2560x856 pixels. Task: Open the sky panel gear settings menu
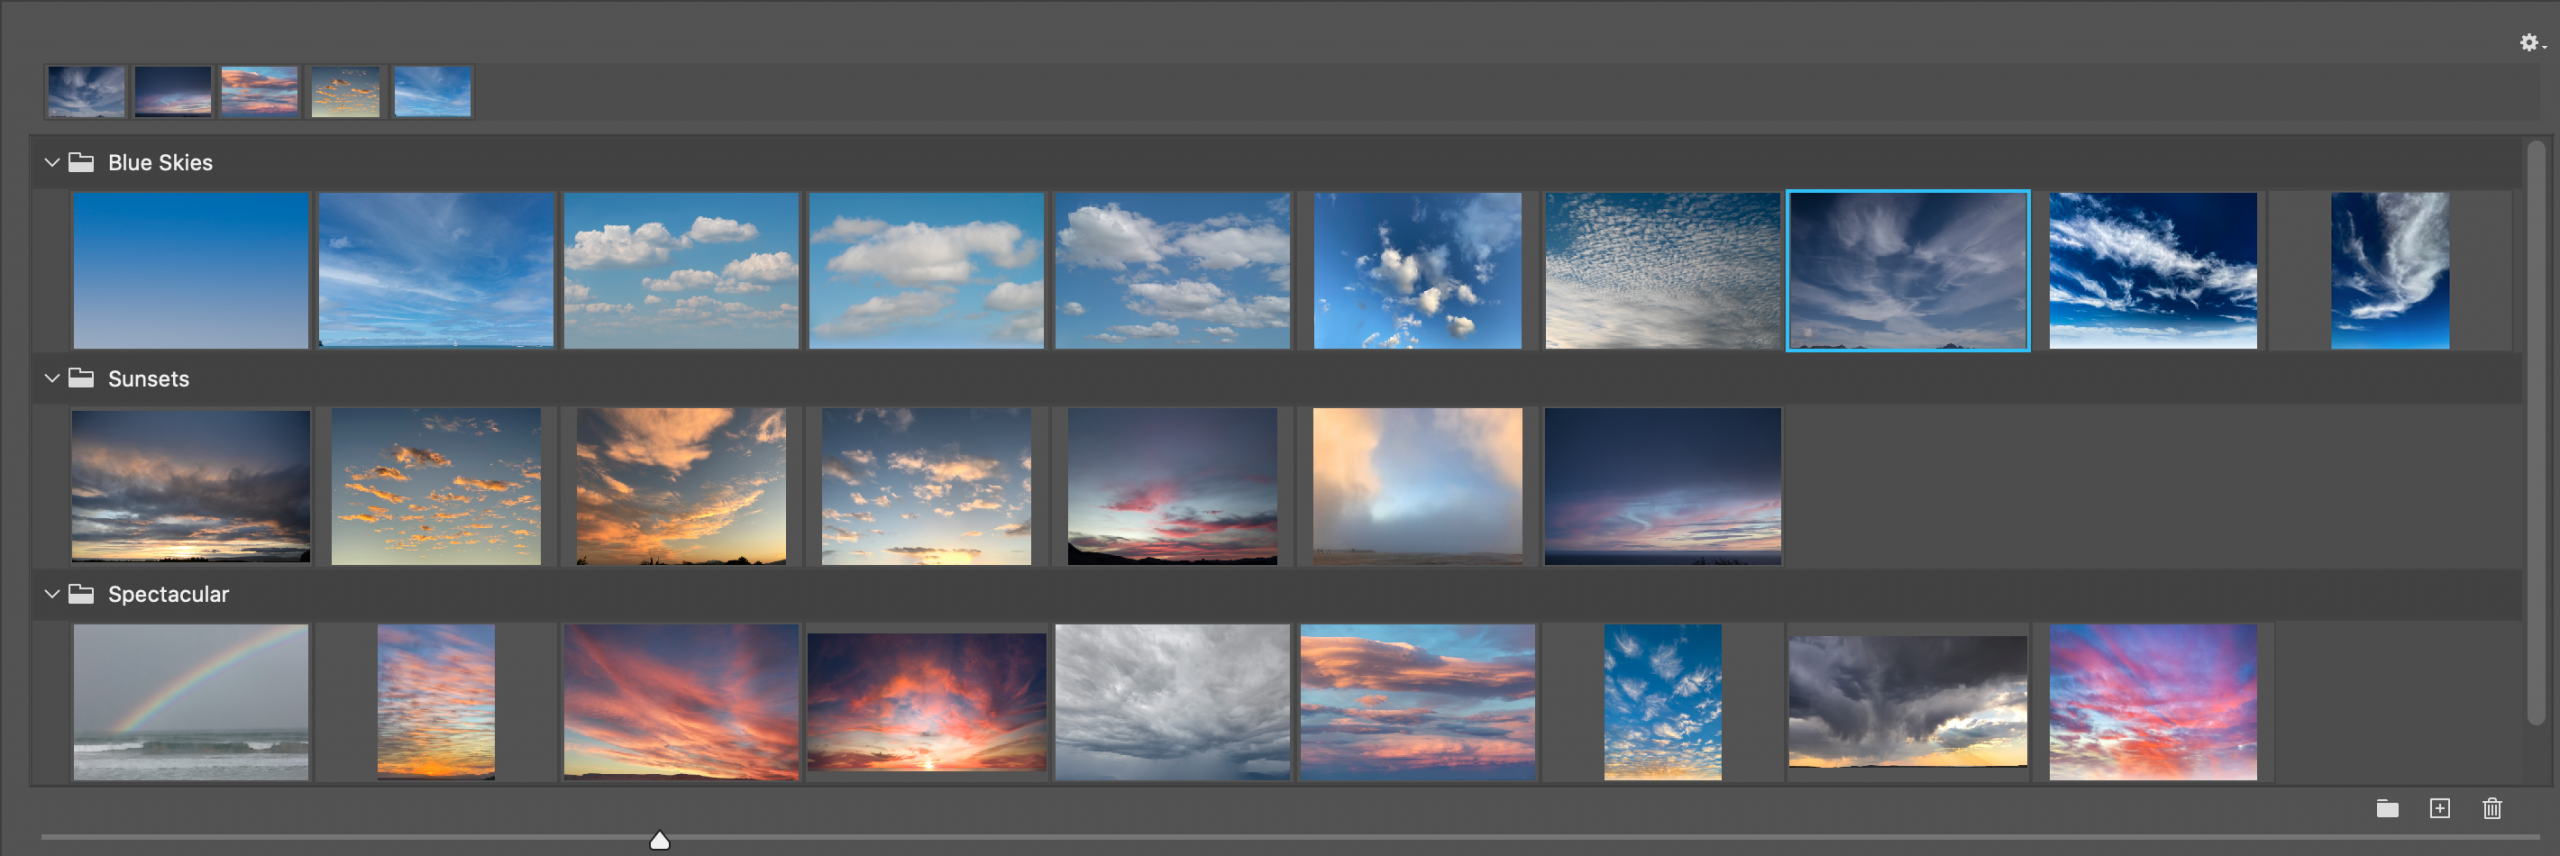[x=2530, y=43]
